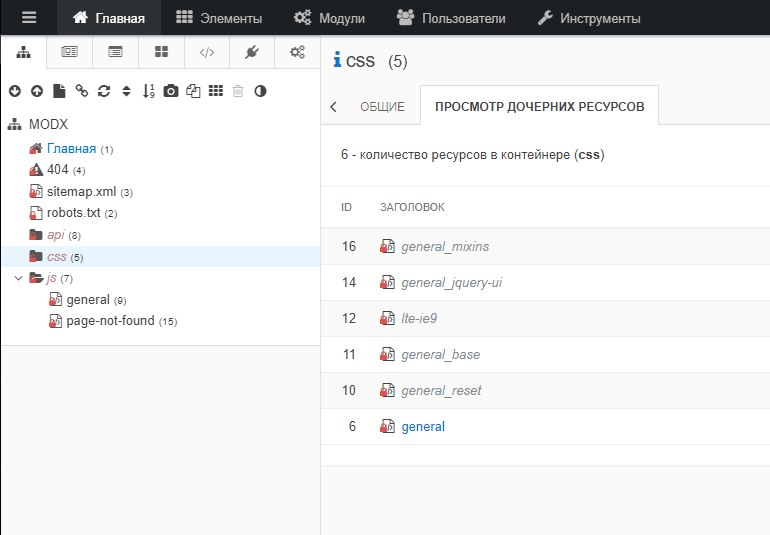The image size is (770, 535).
Task: Switch to the modules gears sidebar tab
Action: point(297,52)
